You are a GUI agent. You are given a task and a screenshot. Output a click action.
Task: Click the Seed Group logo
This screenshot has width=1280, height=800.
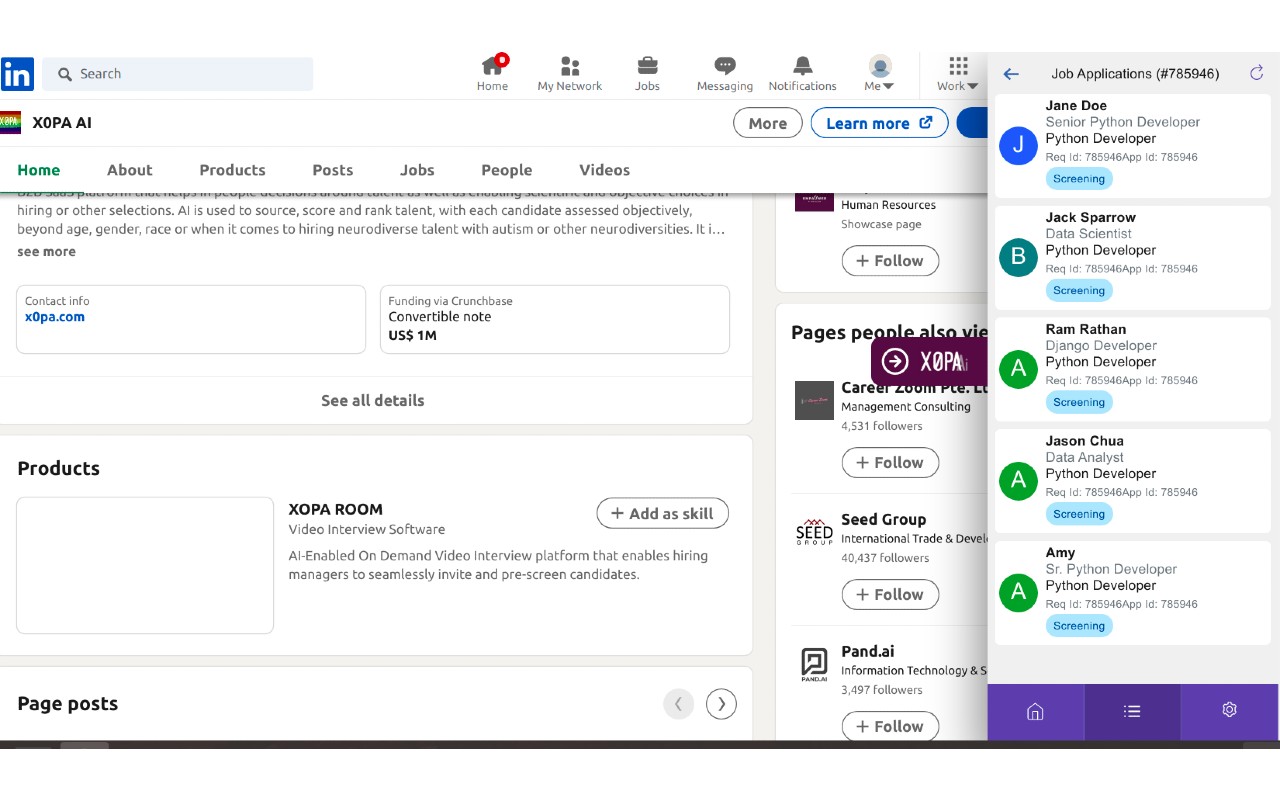(x=814, y=532)
